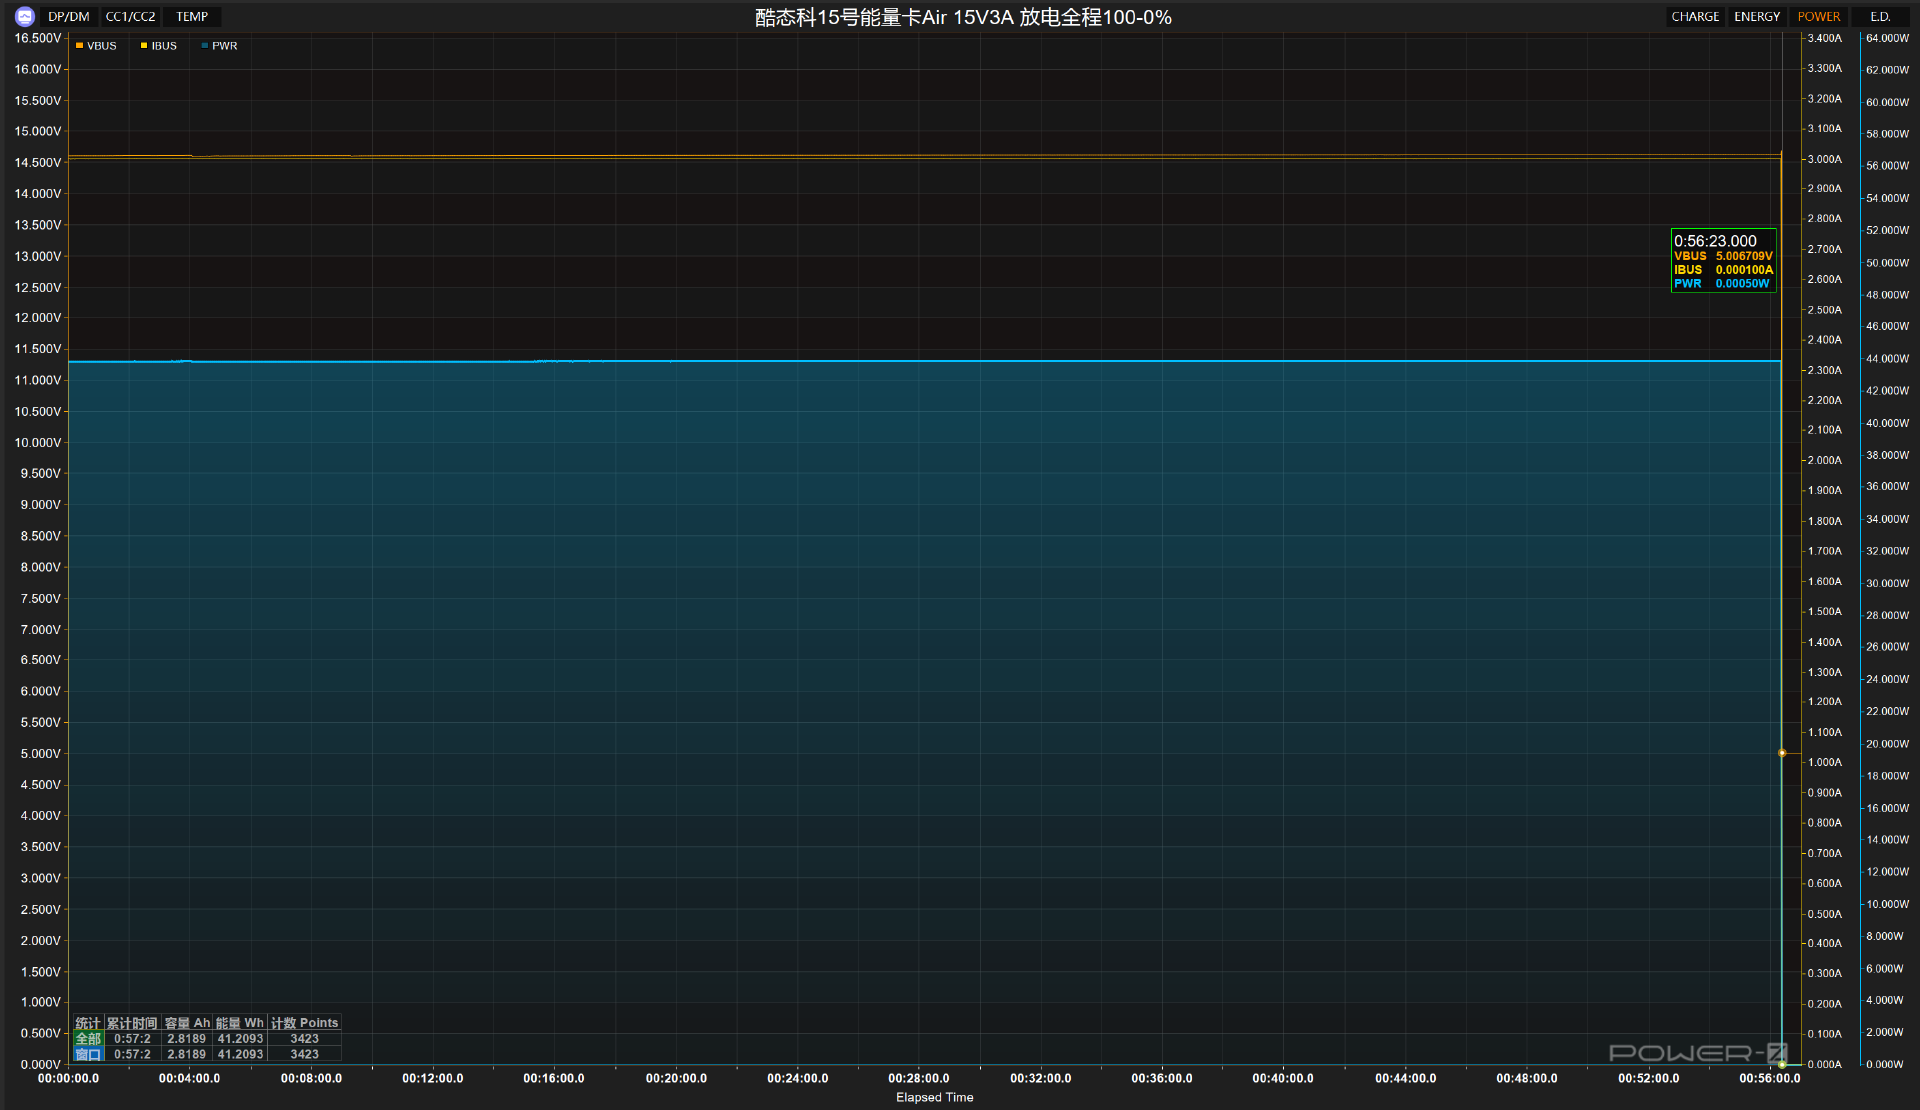
Task: Click the green 全部 statistics row label
Action: point(88,1039)
